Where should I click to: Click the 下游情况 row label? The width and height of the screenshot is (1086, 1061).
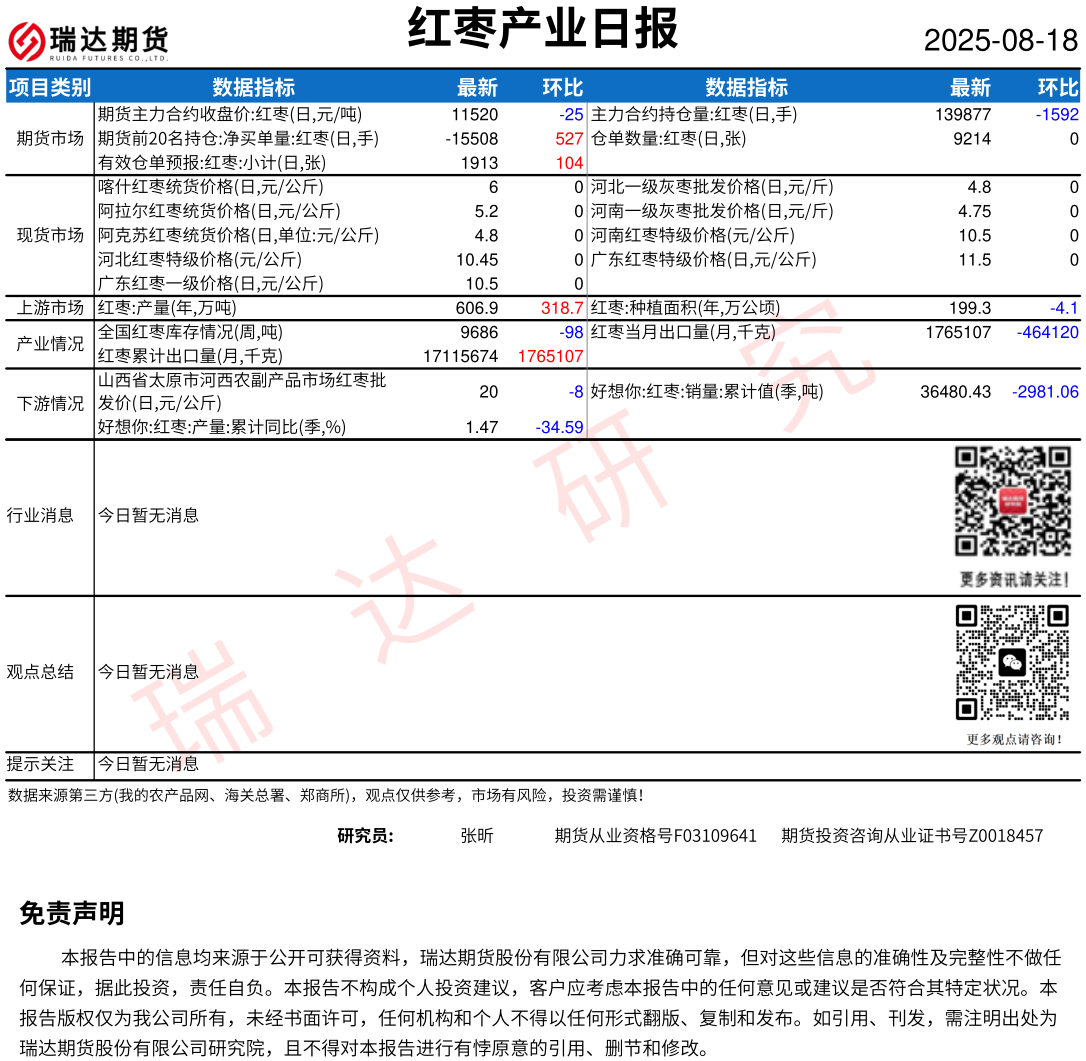coord(50,404)
